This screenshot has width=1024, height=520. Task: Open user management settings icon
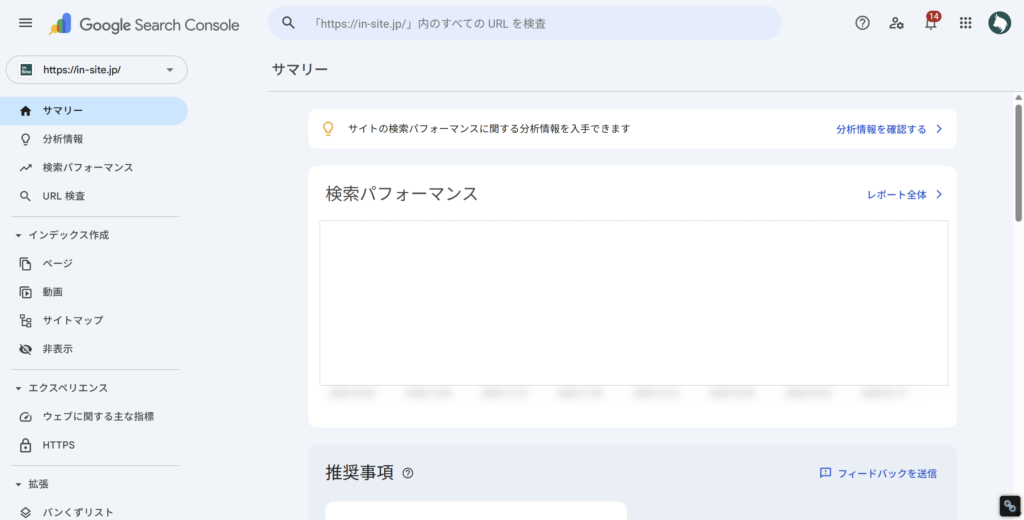coord(897,24)
